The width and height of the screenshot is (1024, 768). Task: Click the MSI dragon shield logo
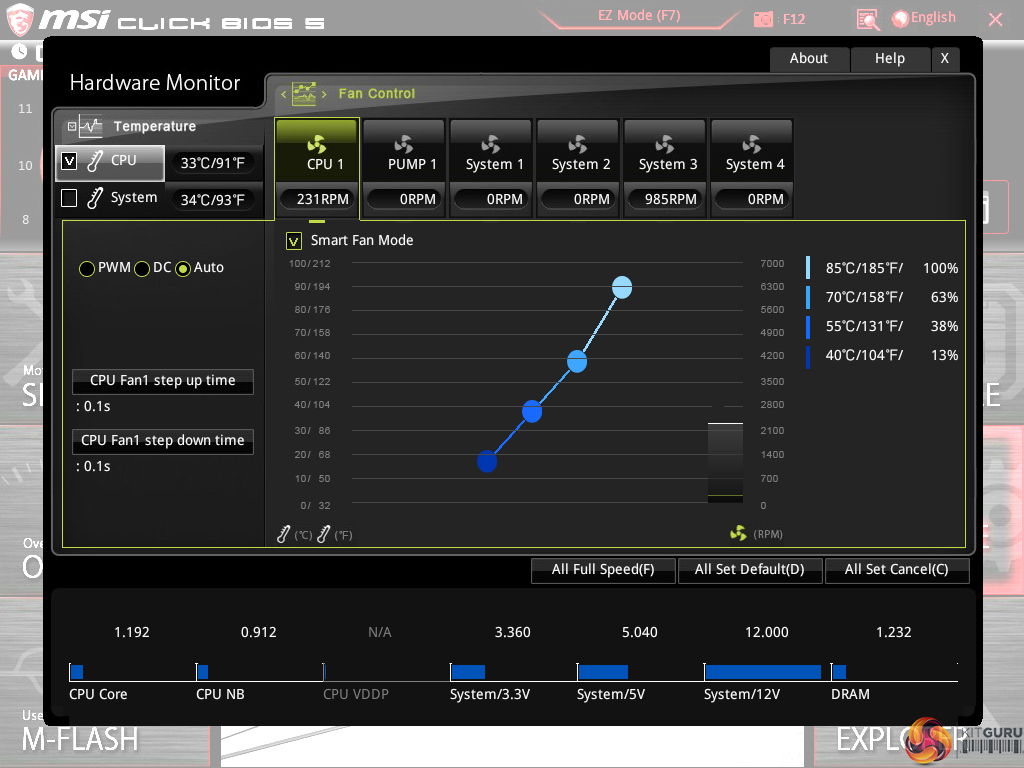pos(20,20)
